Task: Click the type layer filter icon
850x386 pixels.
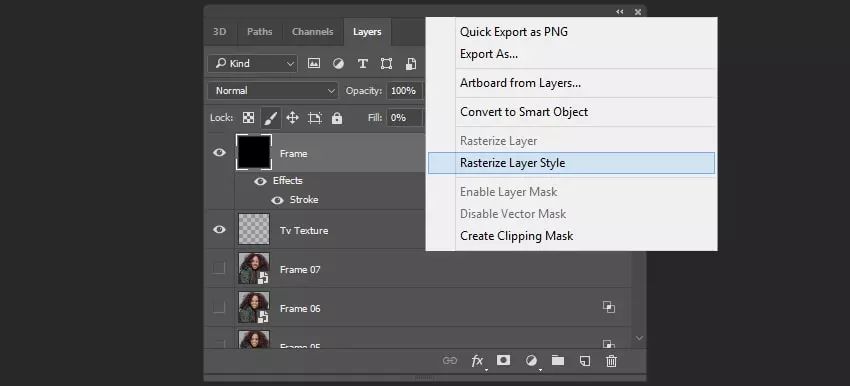Action: pyautogui.click(x=363, y=63)
